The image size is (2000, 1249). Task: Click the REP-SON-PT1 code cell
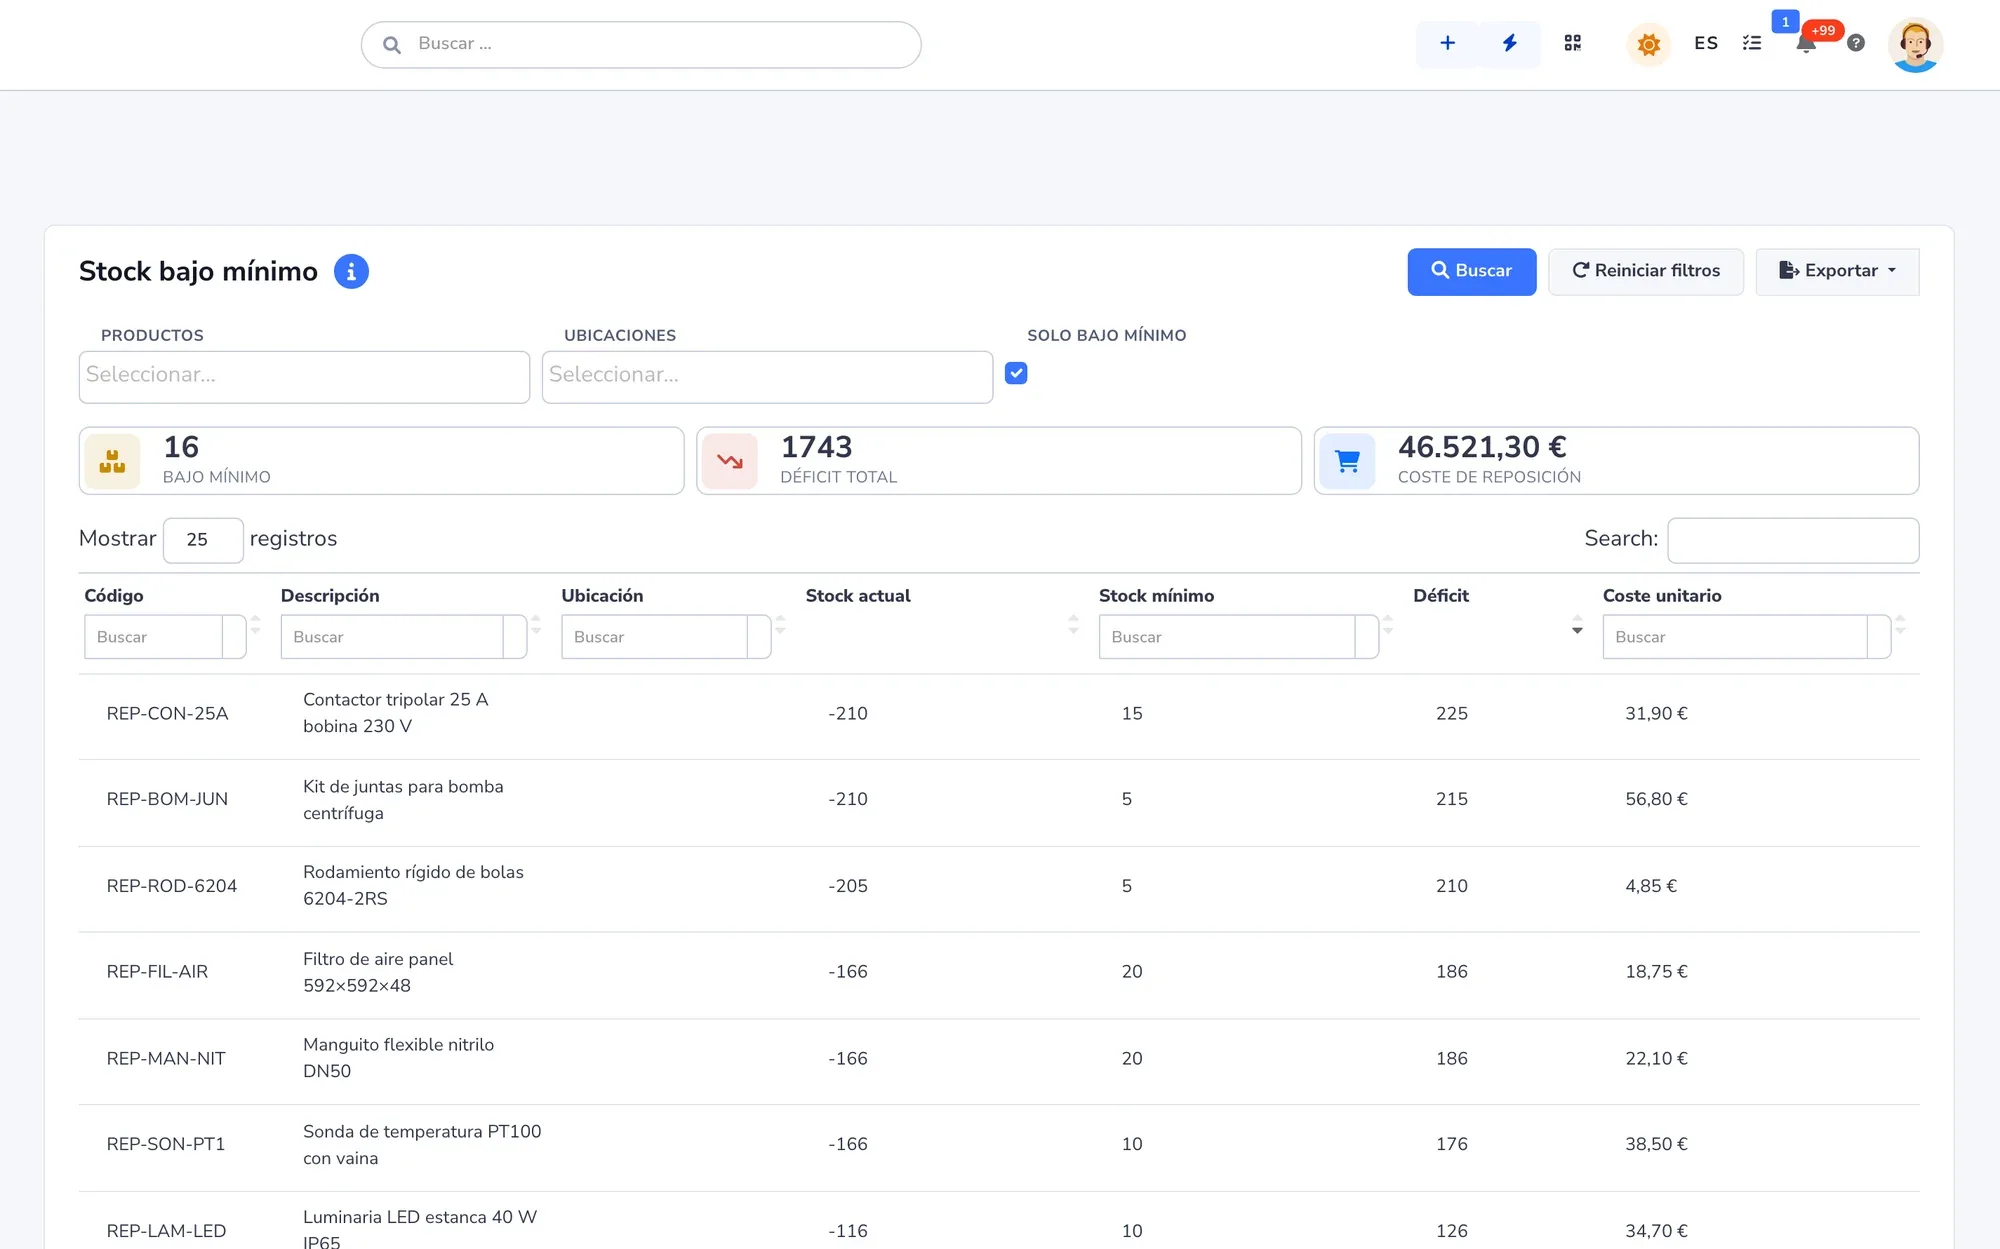[x=166, y=1144]
